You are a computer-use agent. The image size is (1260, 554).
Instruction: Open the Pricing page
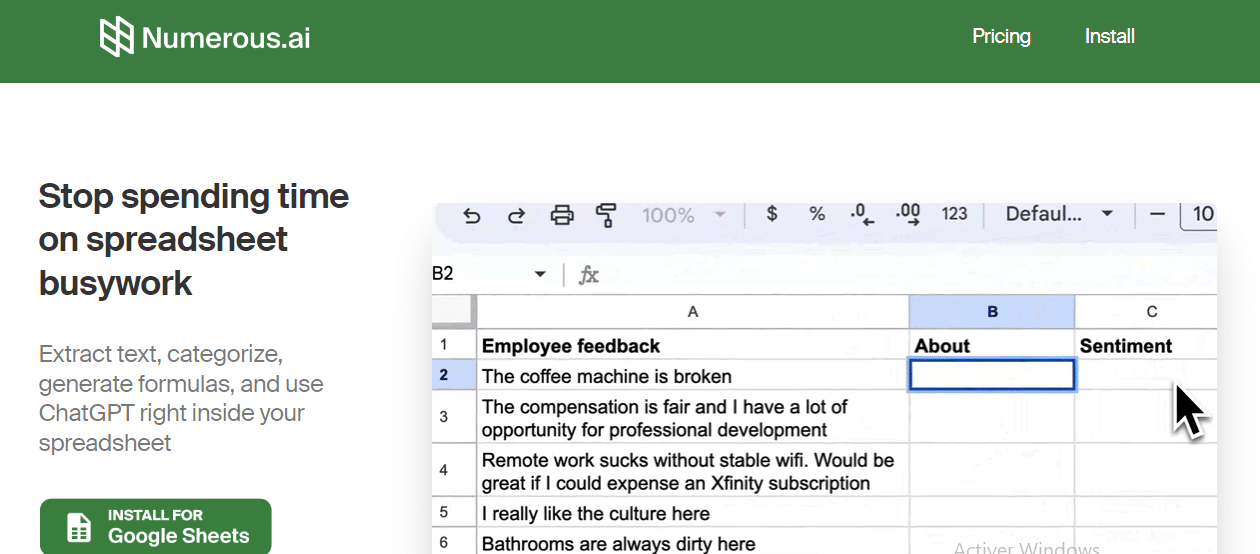(x=1001, y=37)
